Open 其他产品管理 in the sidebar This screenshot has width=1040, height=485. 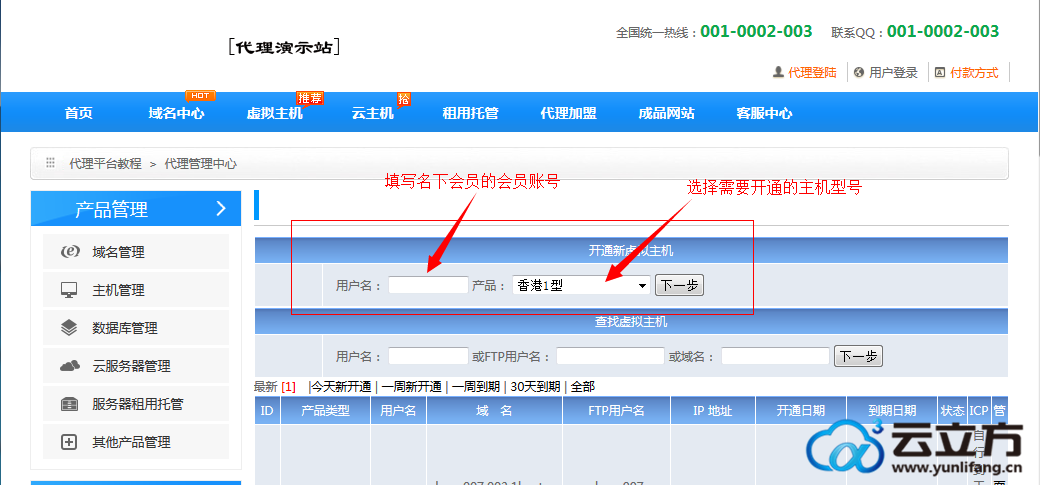(x=136, y=442)
